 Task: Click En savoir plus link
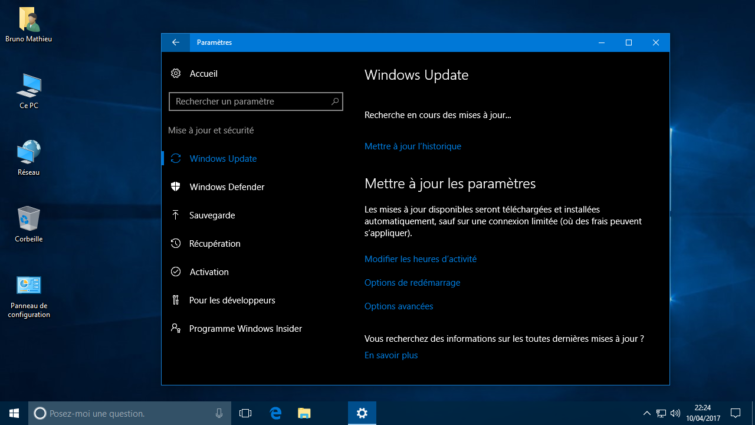(x=391, y=355)
